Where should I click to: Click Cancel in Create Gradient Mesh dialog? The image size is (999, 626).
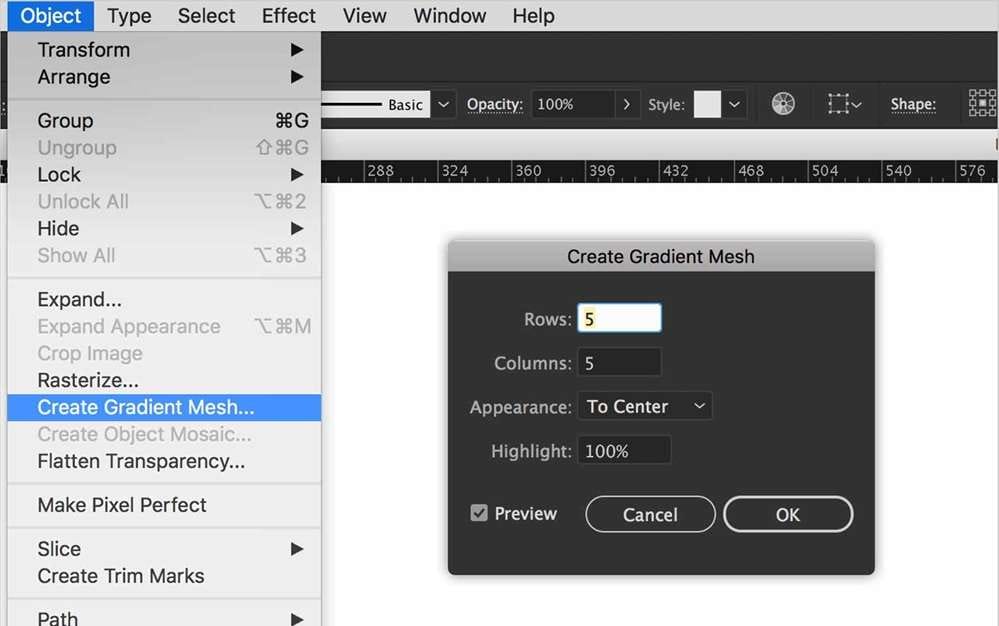(x=650, y=514)
